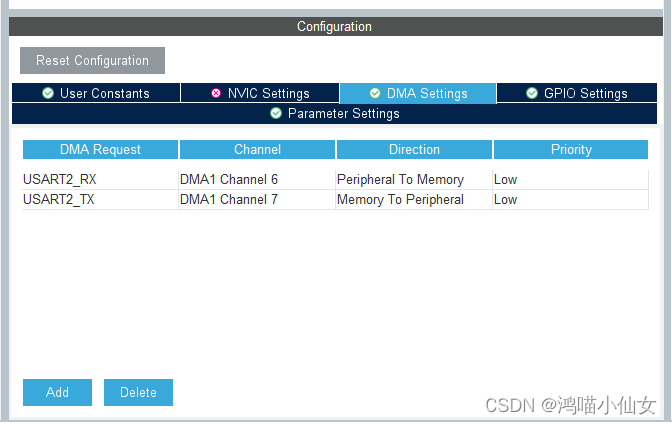Click the green check icon beside Parameter Settings

(276, 113)
